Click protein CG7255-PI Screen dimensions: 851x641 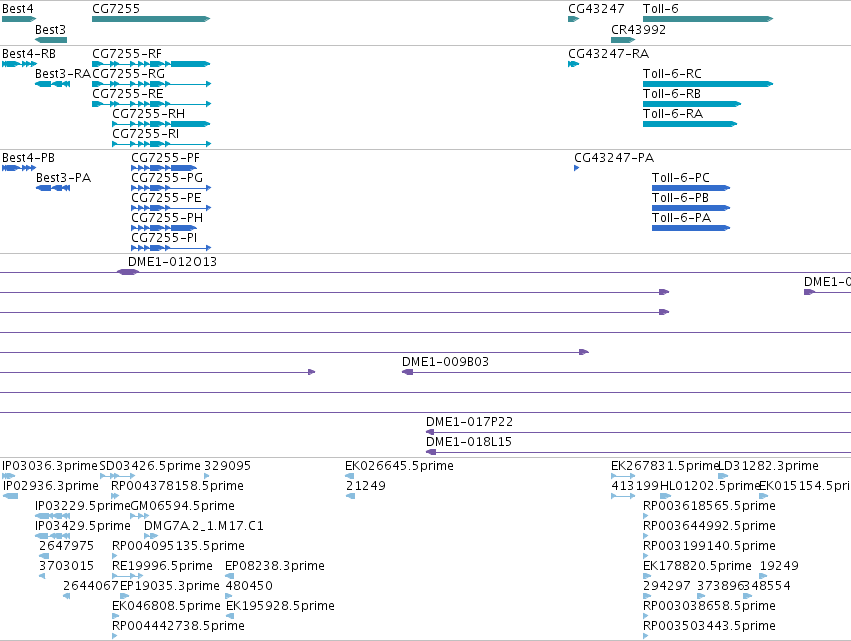[x=171, y=248]
